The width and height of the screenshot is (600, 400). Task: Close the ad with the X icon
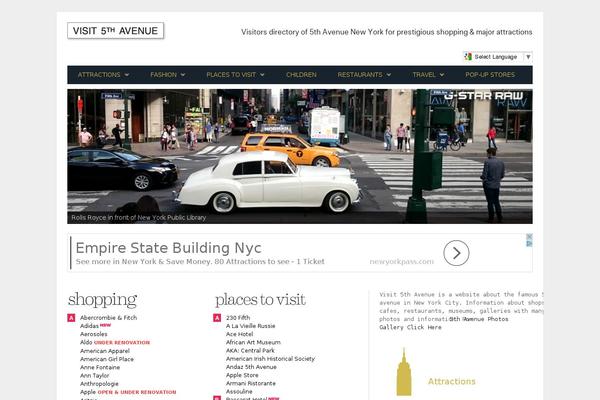tap(529, 237)
